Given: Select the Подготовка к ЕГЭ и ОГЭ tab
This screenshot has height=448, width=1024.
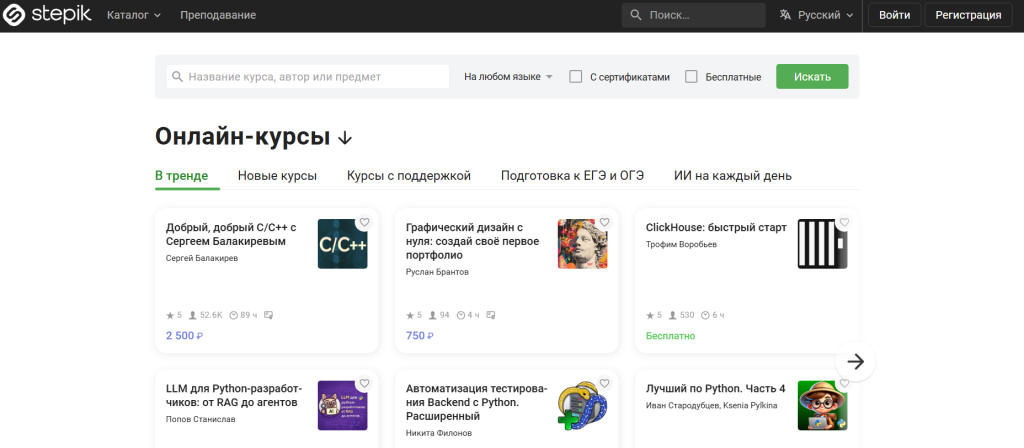Looking at the screenshot, I should coord(572,176).
